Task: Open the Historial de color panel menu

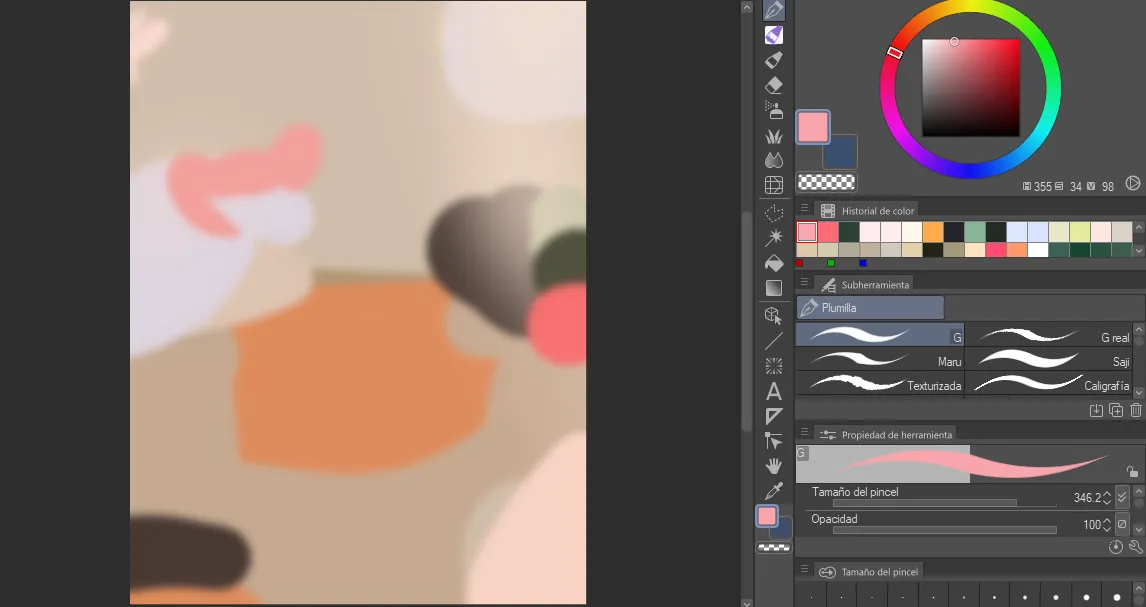Action: pyautogui.click(x=804, y=209)
